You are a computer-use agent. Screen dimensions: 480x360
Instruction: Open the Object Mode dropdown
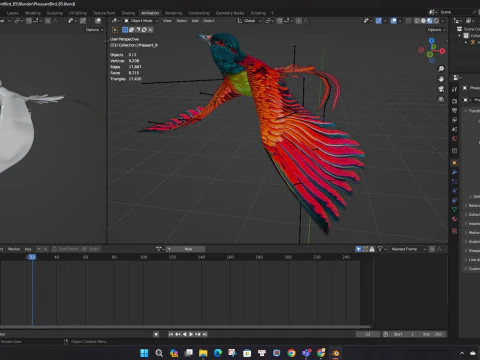point(141,21)
